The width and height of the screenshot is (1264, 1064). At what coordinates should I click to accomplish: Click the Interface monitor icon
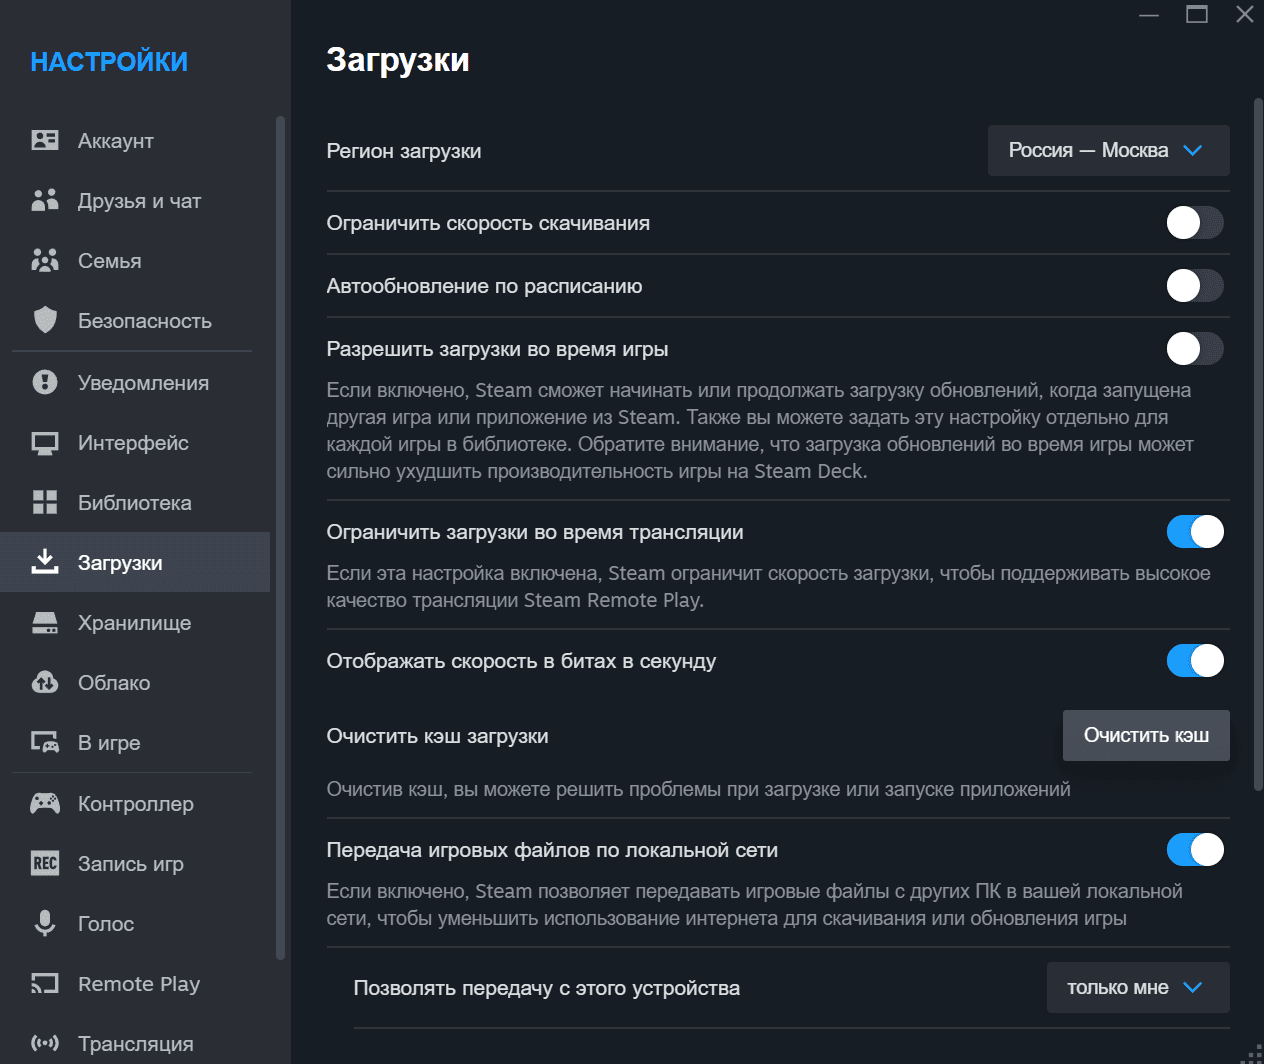(45, 443)
